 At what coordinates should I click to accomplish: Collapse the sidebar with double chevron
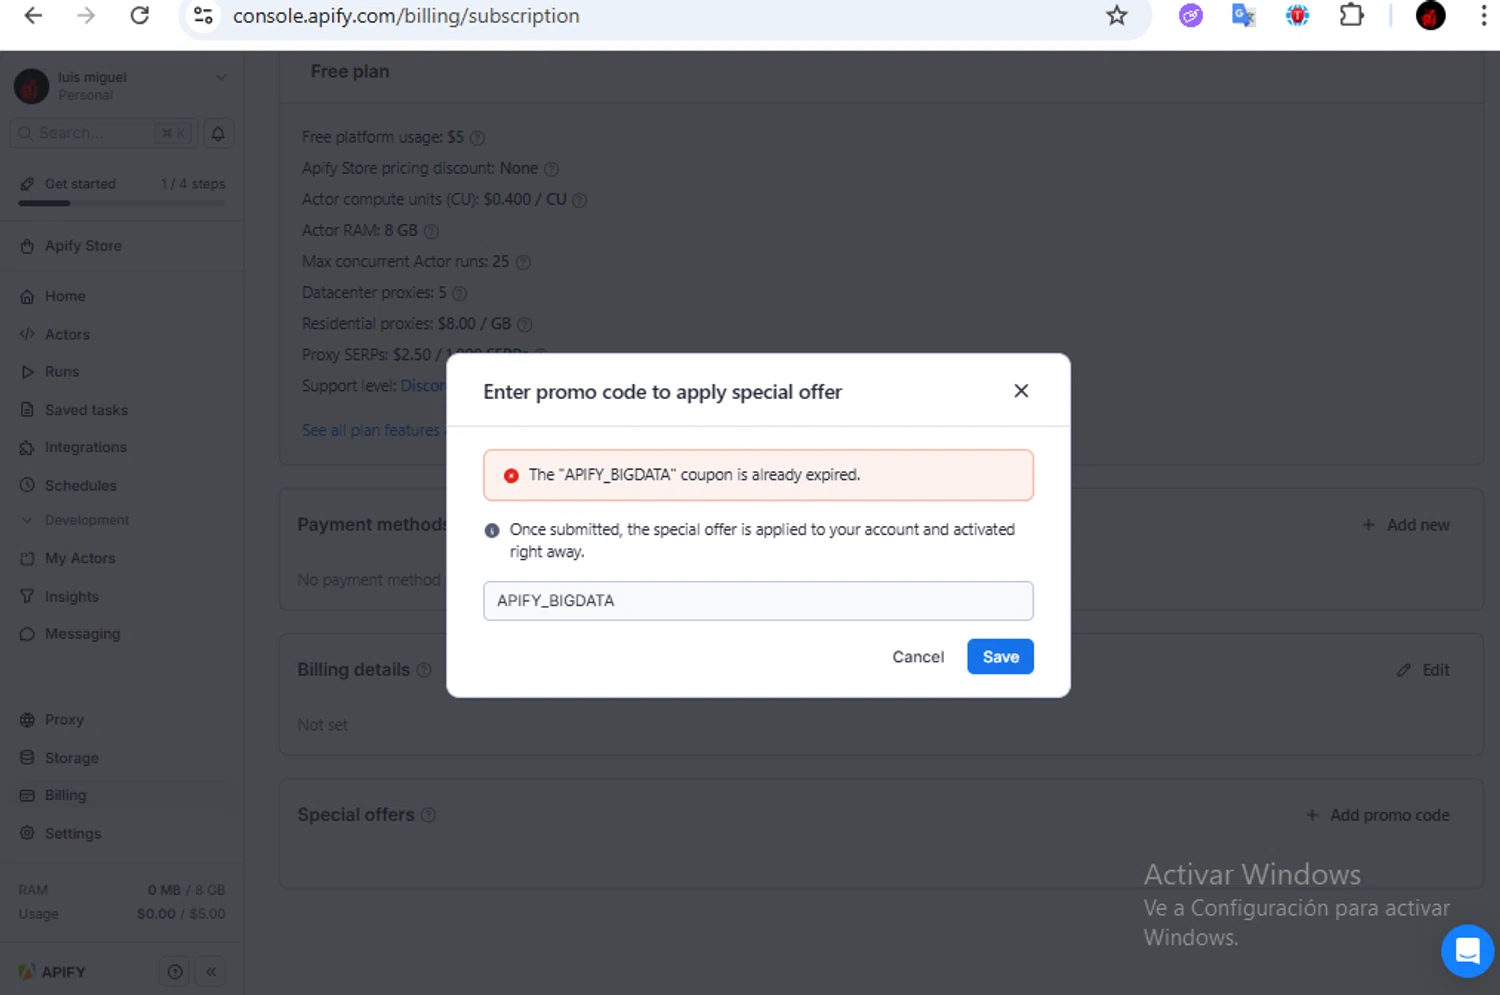point(211,972)
